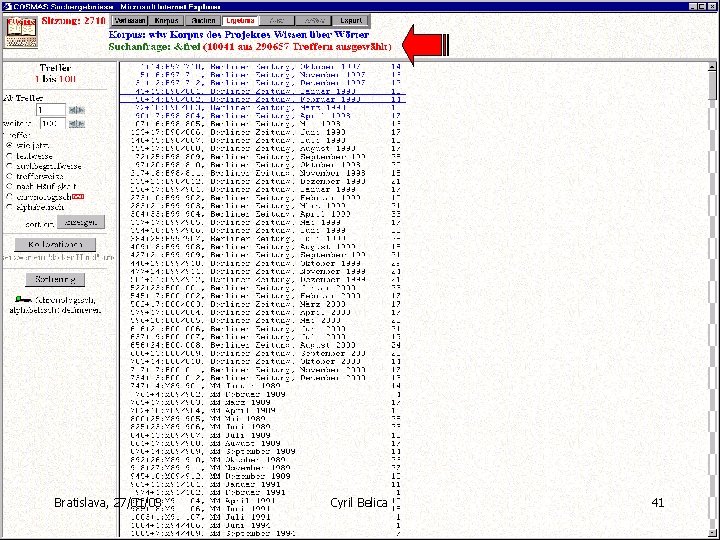Image resolution: width=720 pixels, height=540 pixels.
Task: Click the Export toolbar button
Action: pyautogui.click(x=351, y=21)
